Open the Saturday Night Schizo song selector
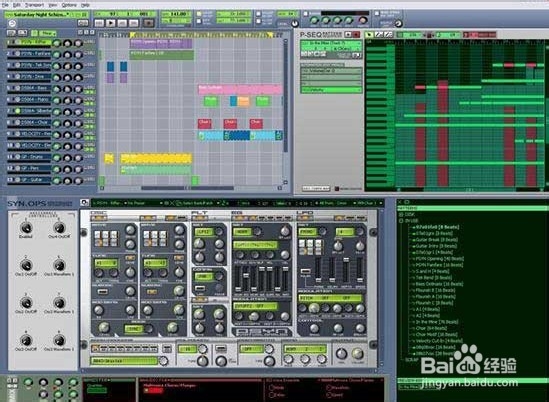549x402 pixels. point(46,14)
